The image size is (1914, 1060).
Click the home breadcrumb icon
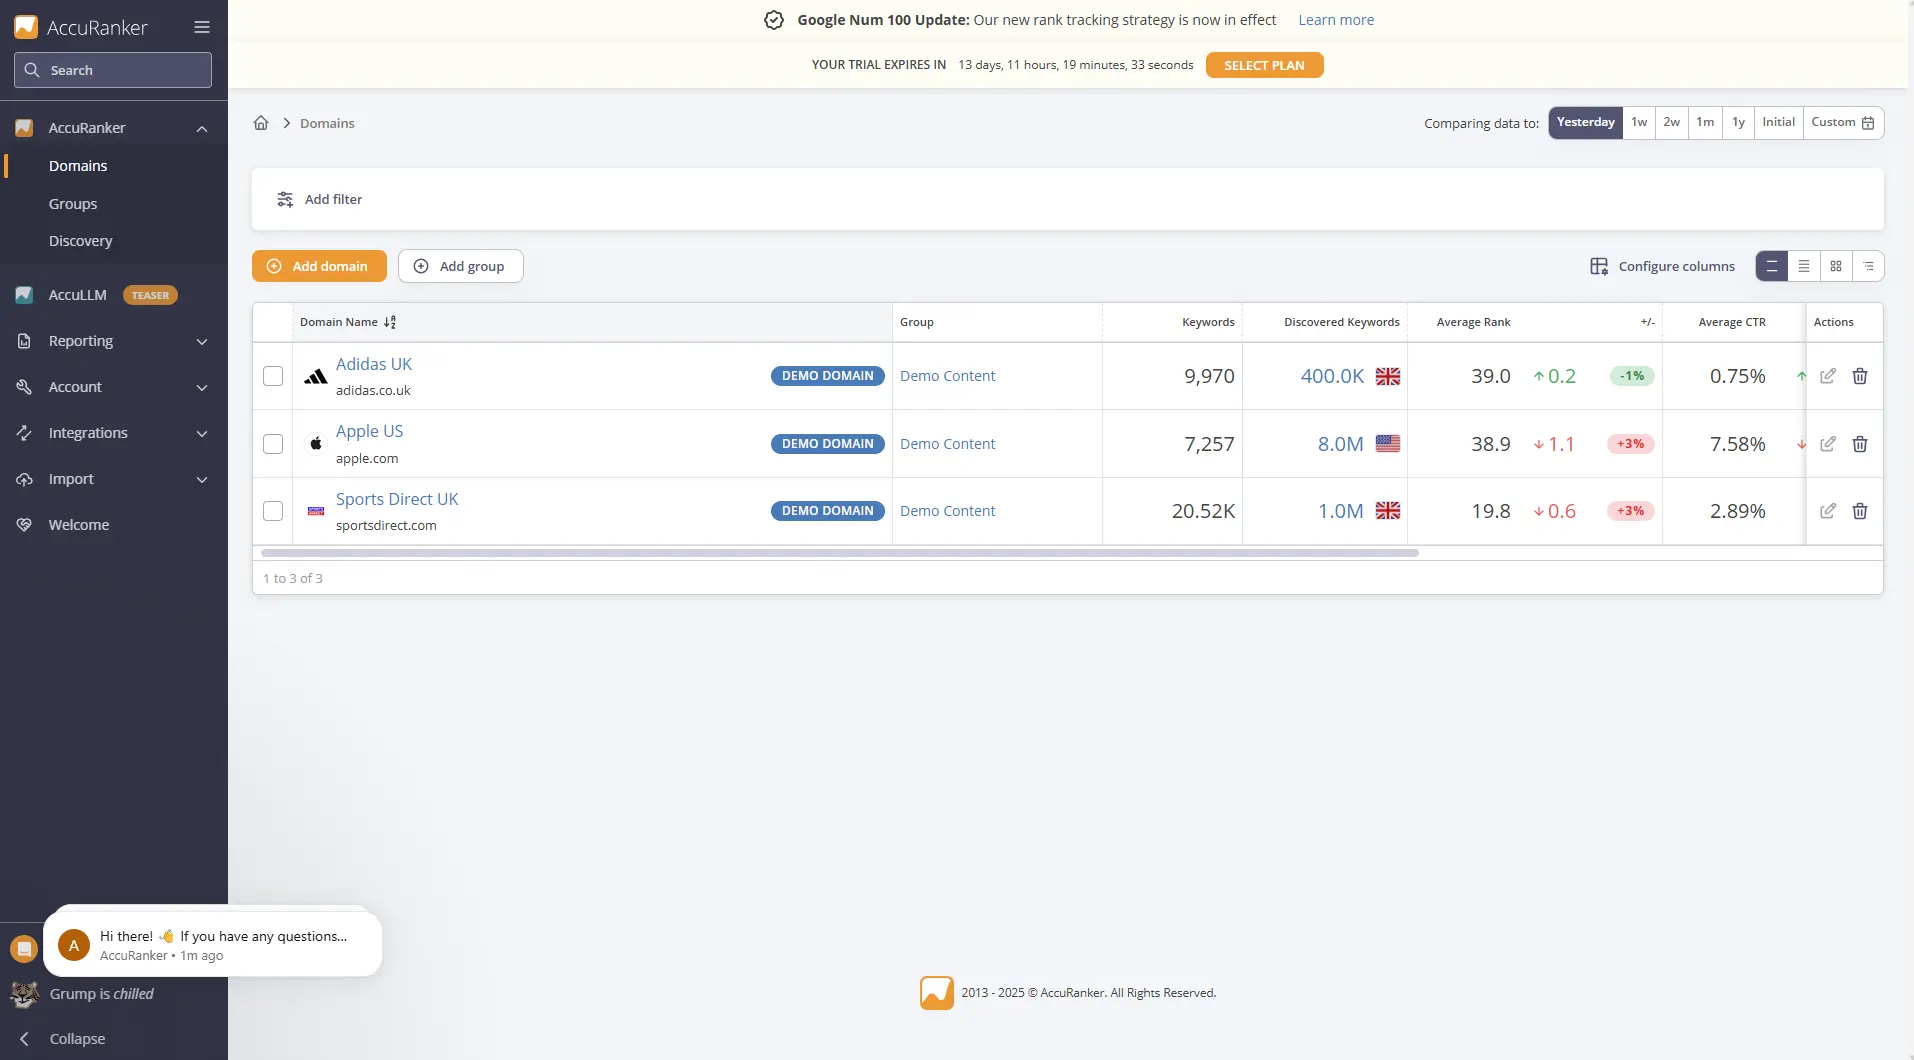pos(261,123)
